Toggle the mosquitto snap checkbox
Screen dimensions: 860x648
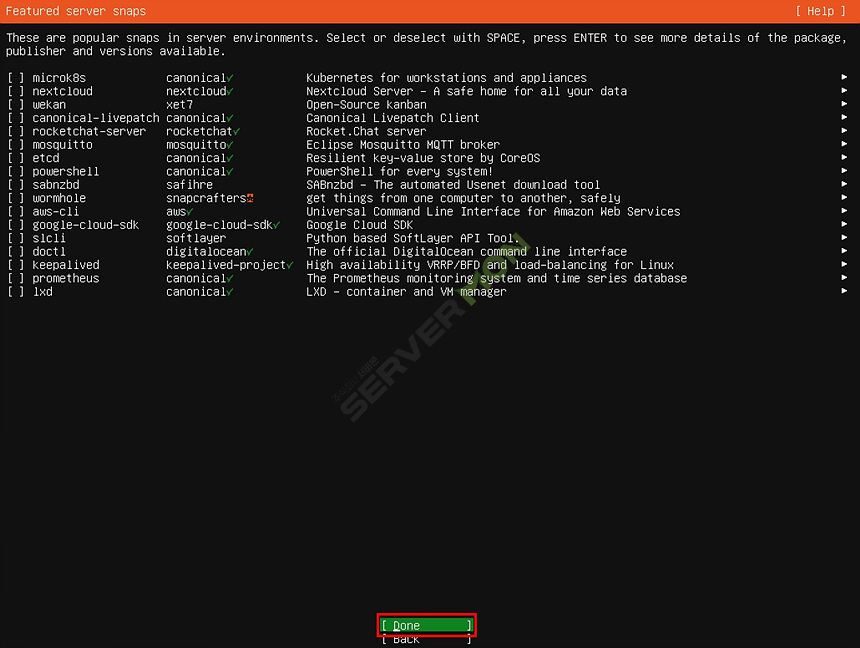(x=16, y=145)
